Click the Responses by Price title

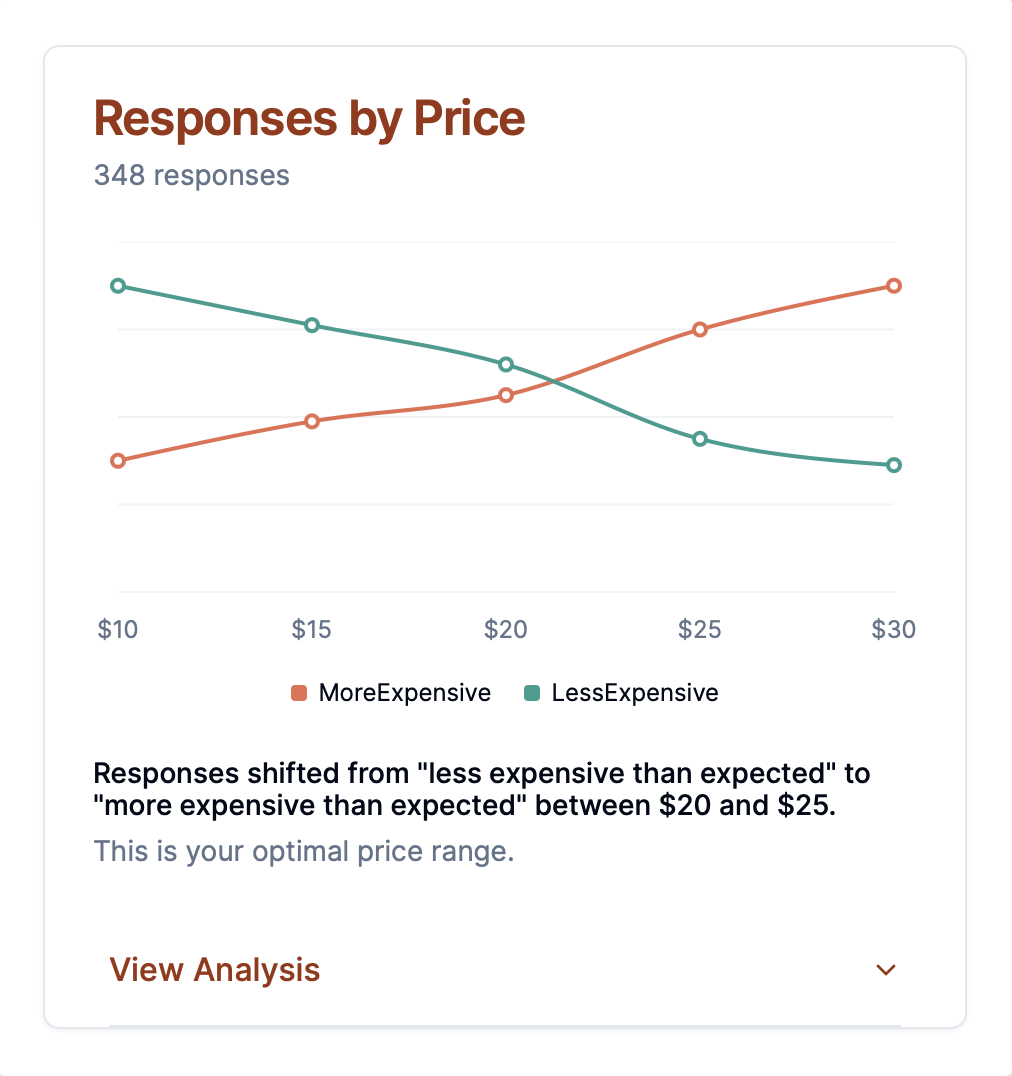pos(309,119)
